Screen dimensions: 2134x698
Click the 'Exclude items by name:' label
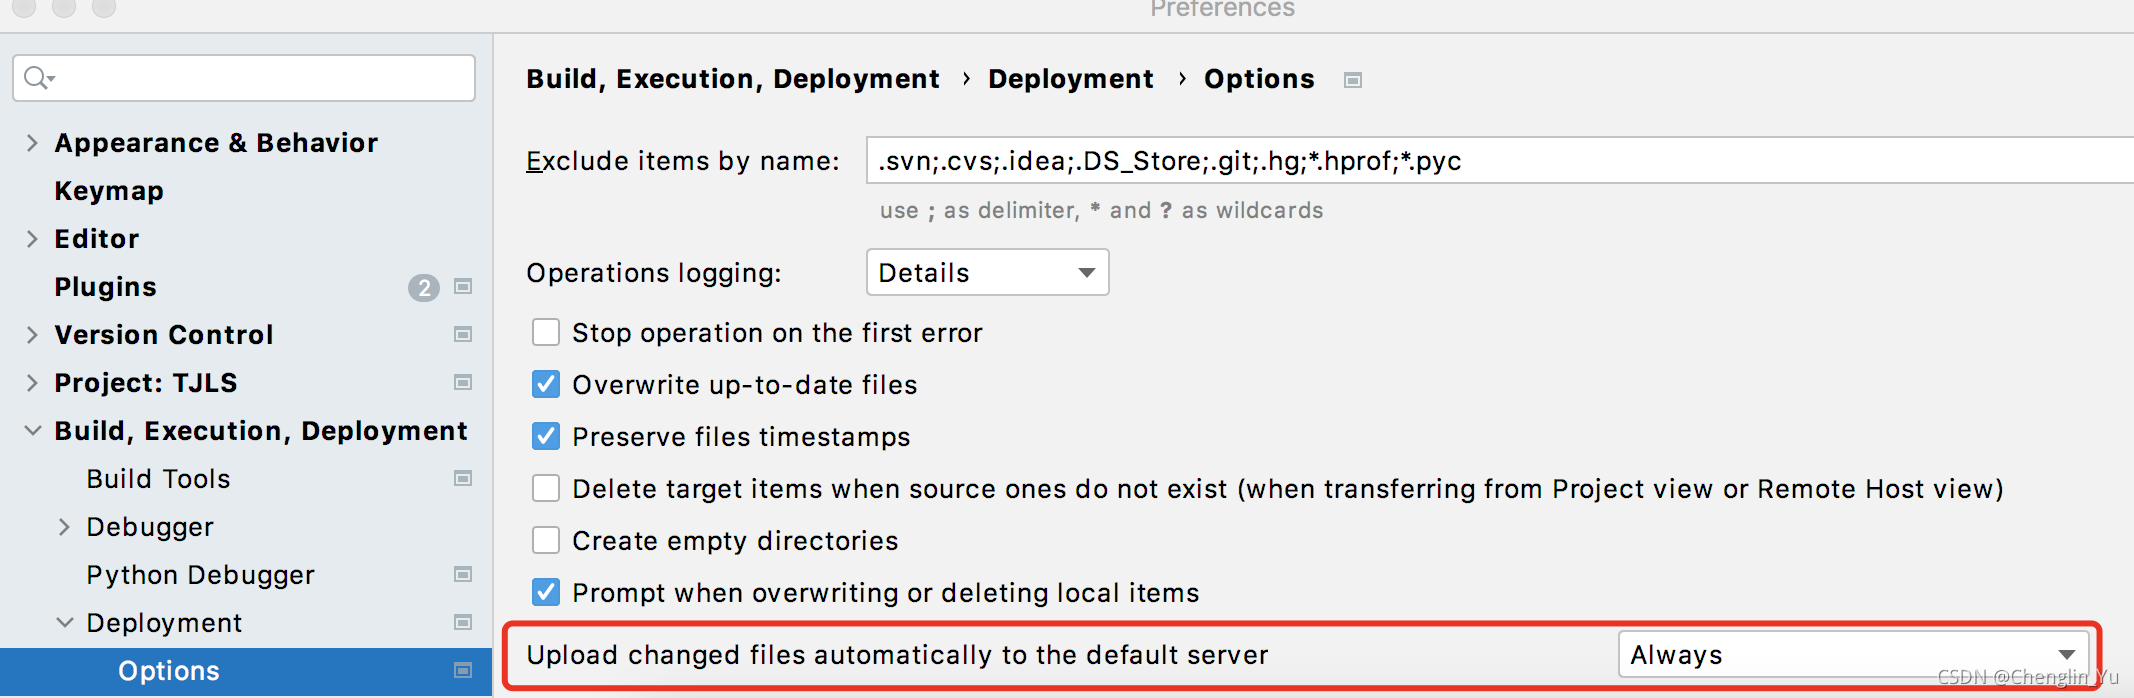point(683,161)
